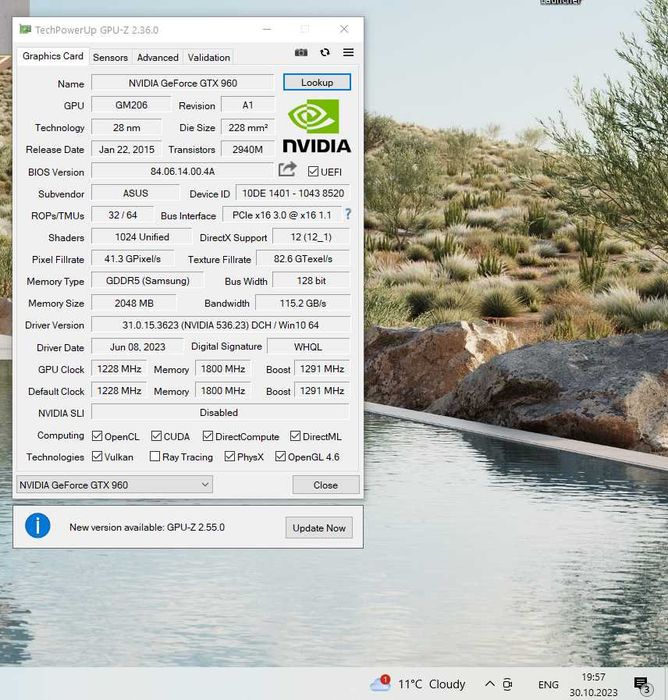Click the Name field NVIDIA GeForce GTX 960

tap(183, 83)
